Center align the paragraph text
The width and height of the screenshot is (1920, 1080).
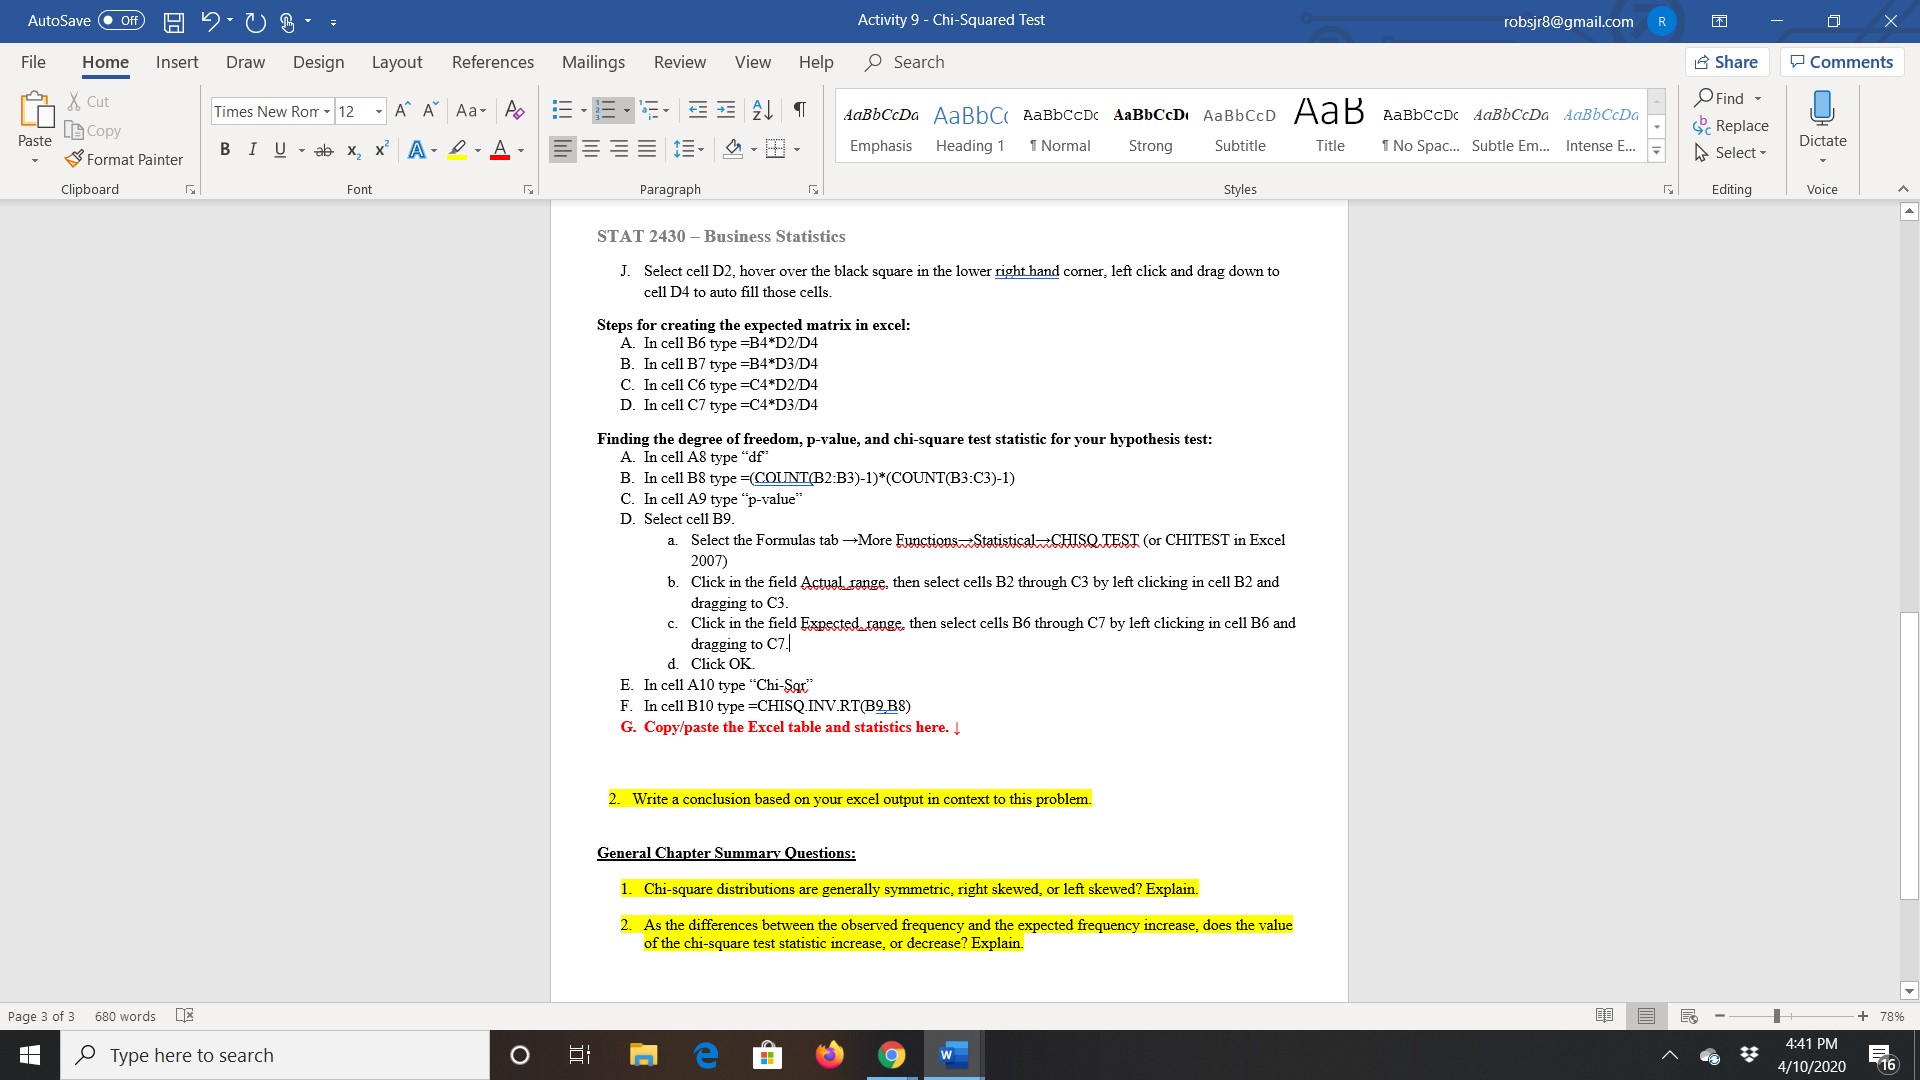point(591,149)
